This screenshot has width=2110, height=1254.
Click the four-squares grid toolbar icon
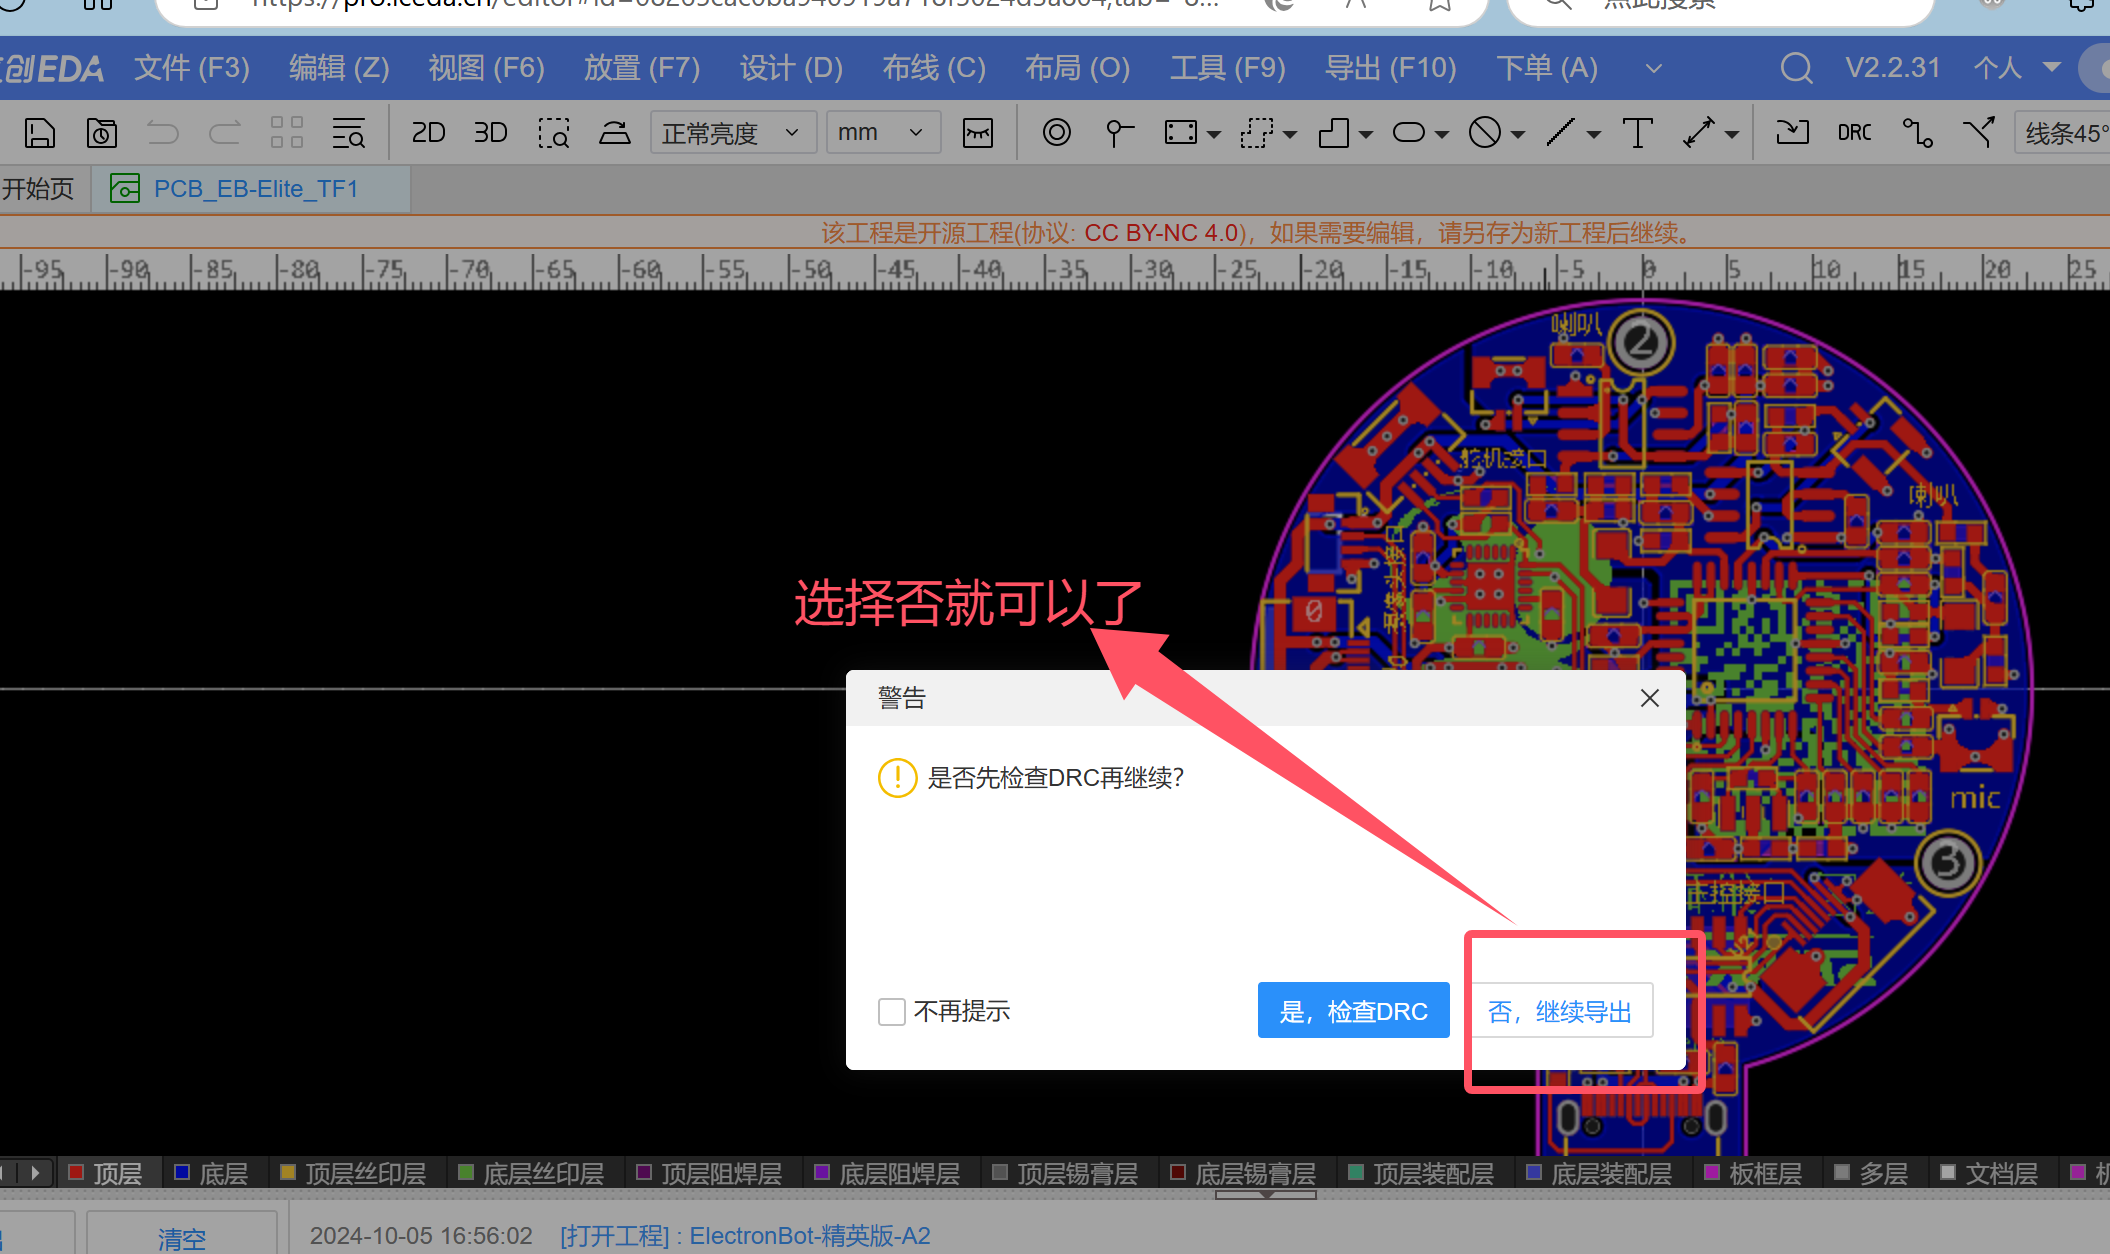pyautogui.click(x=287, y=133)
